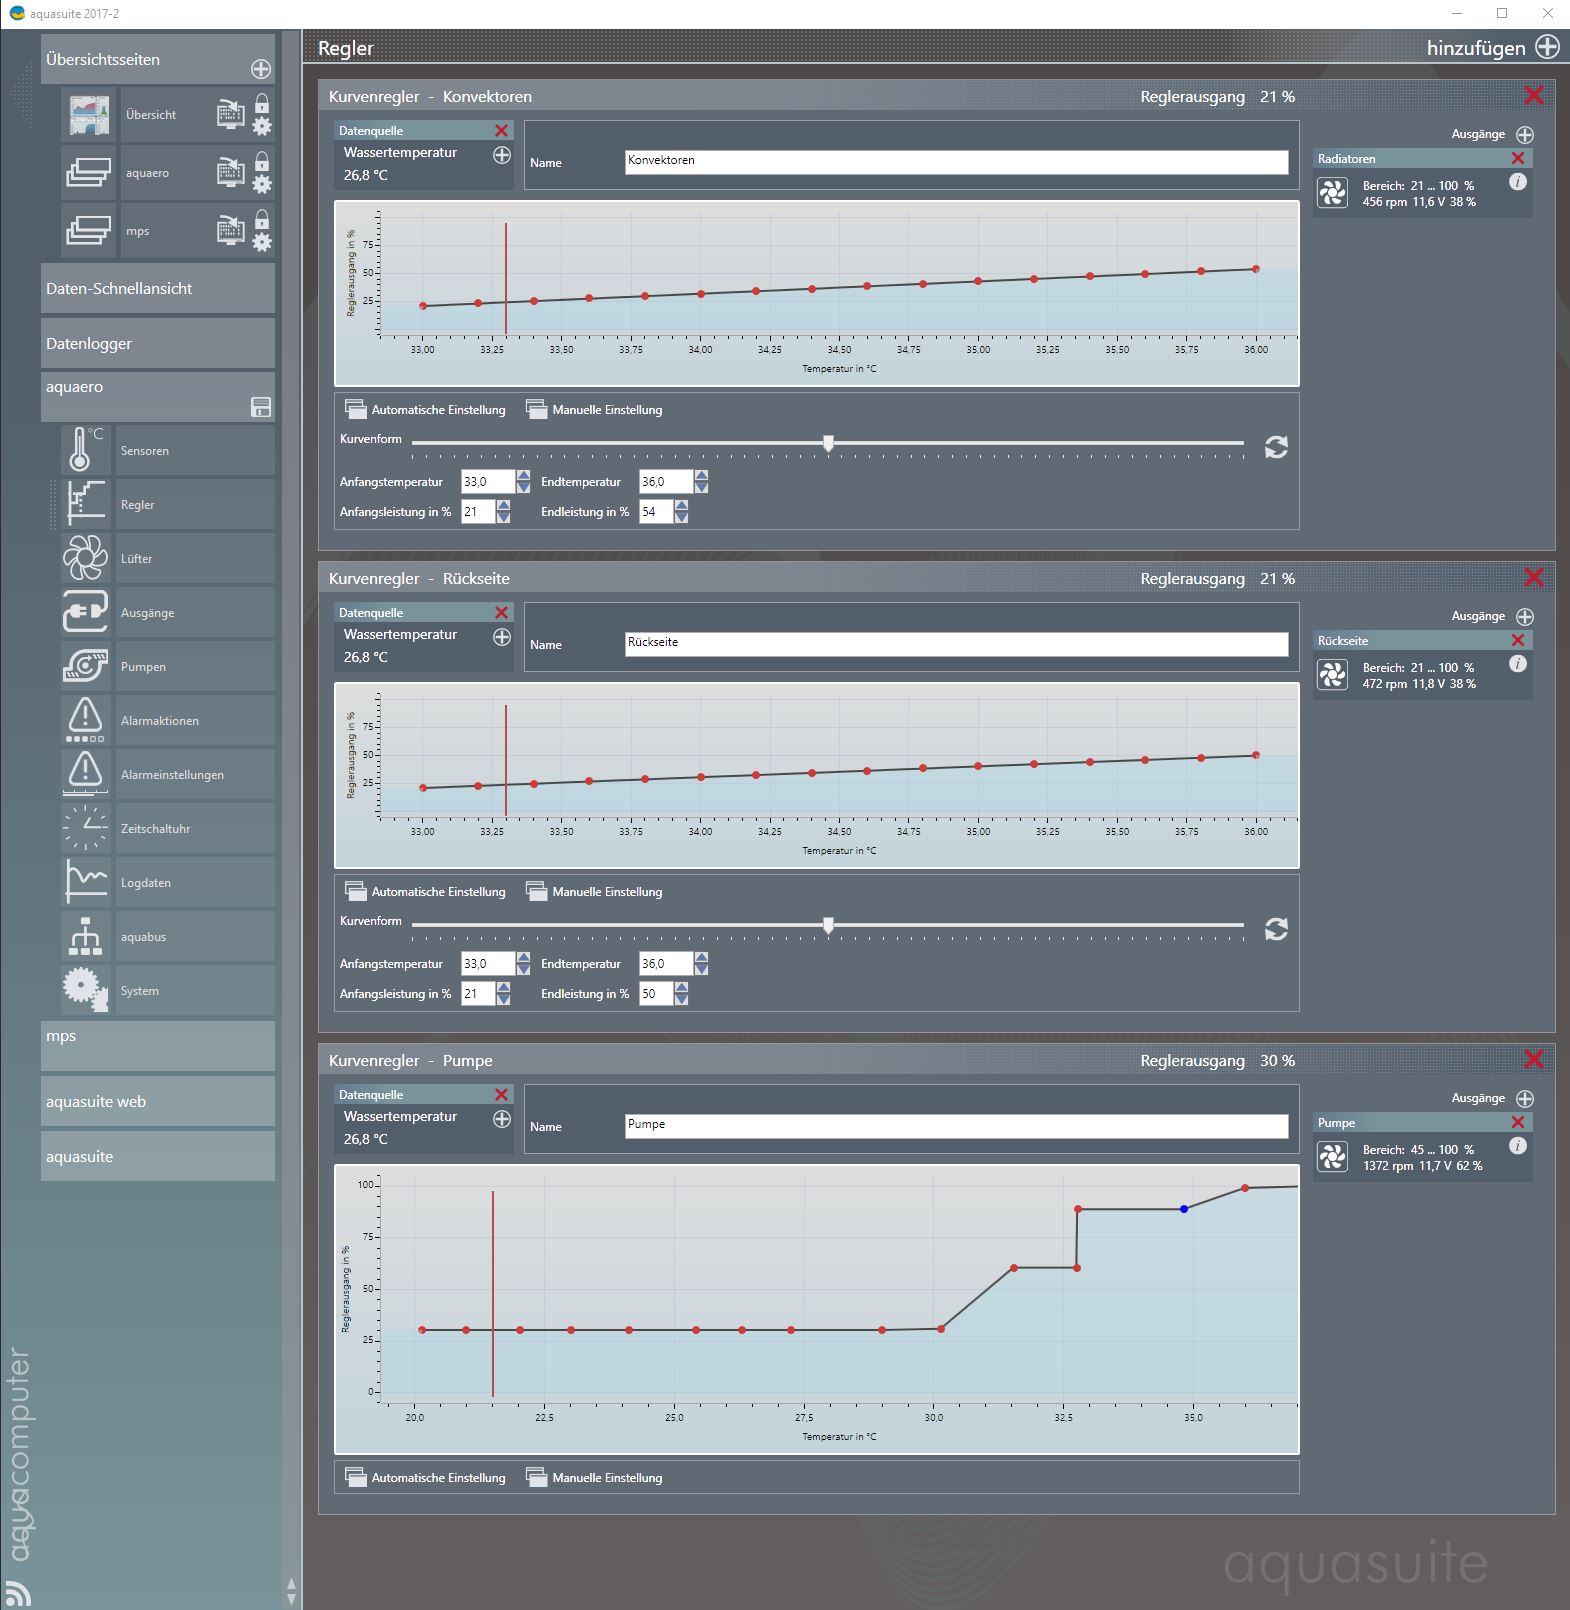The height and width of the screenshot is (1610, 1570).
Task: Open the Logdaten chart icon
Action: pyautogui.click(x=85, y=882)
